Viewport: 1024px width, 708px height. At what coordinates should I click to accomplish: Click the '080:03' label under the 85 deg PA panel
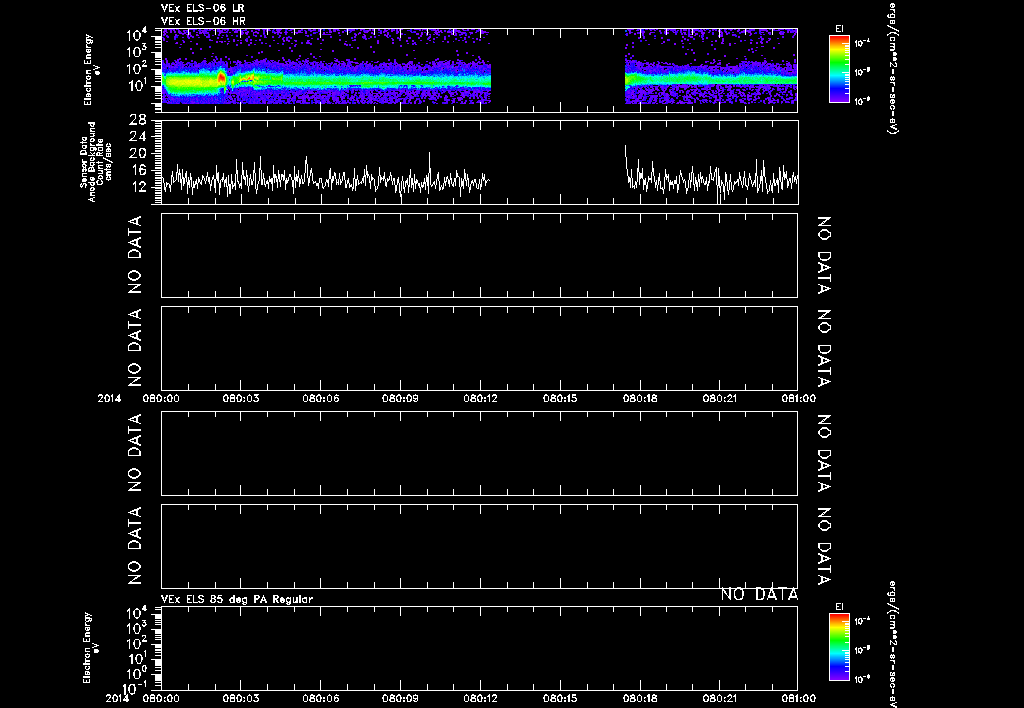coord(240,698)
